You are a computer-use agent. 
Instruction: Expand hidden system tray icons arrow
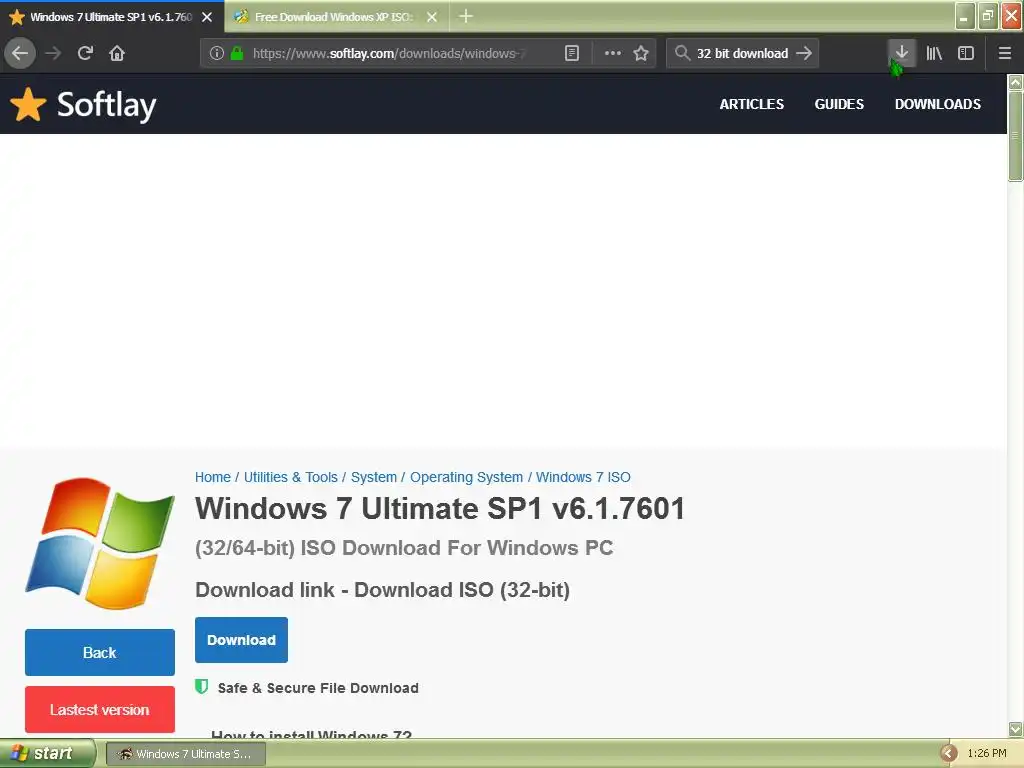[x=948, y=754]
